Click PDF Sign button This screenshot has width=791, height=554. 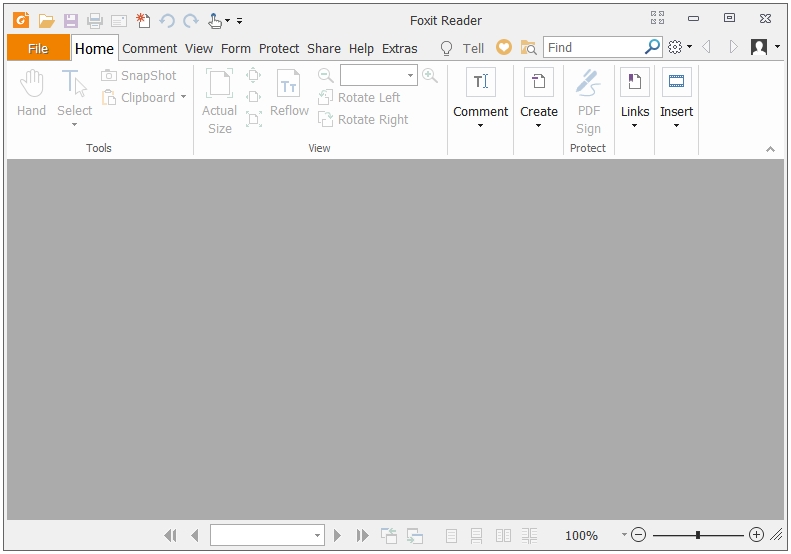pos(588,102)
